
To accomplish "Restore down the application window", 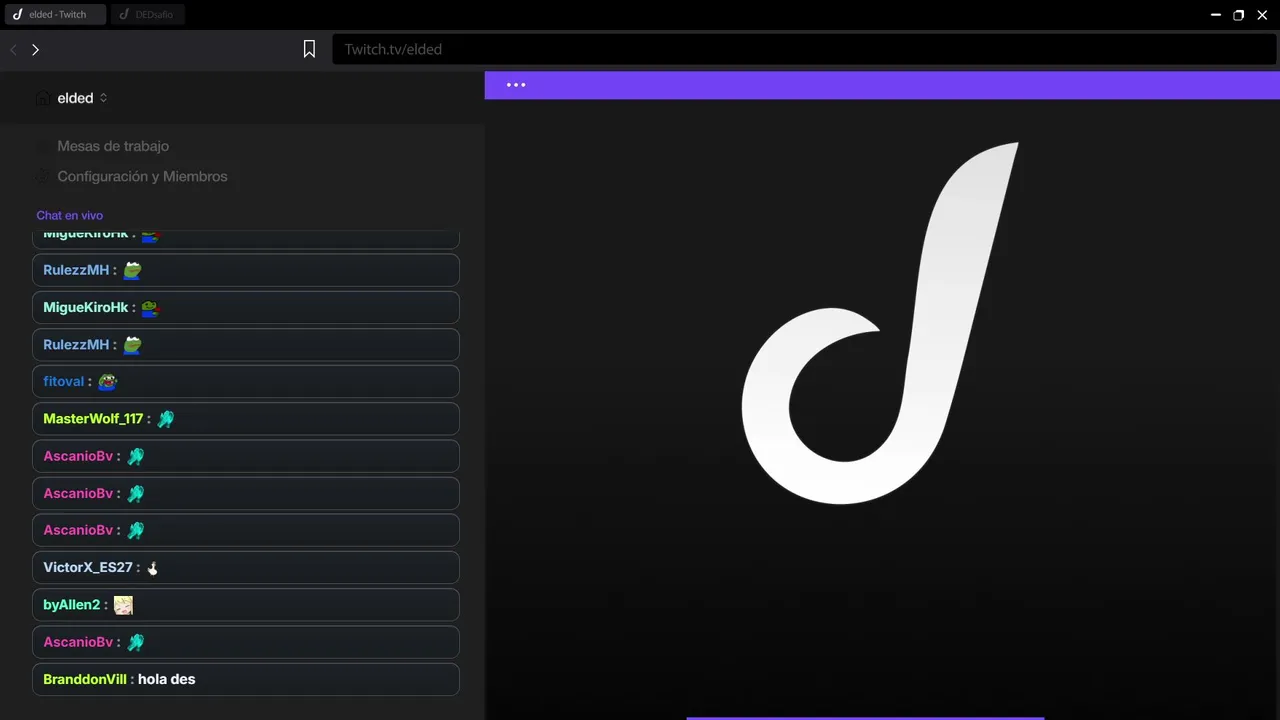I will pos(1239,15).
